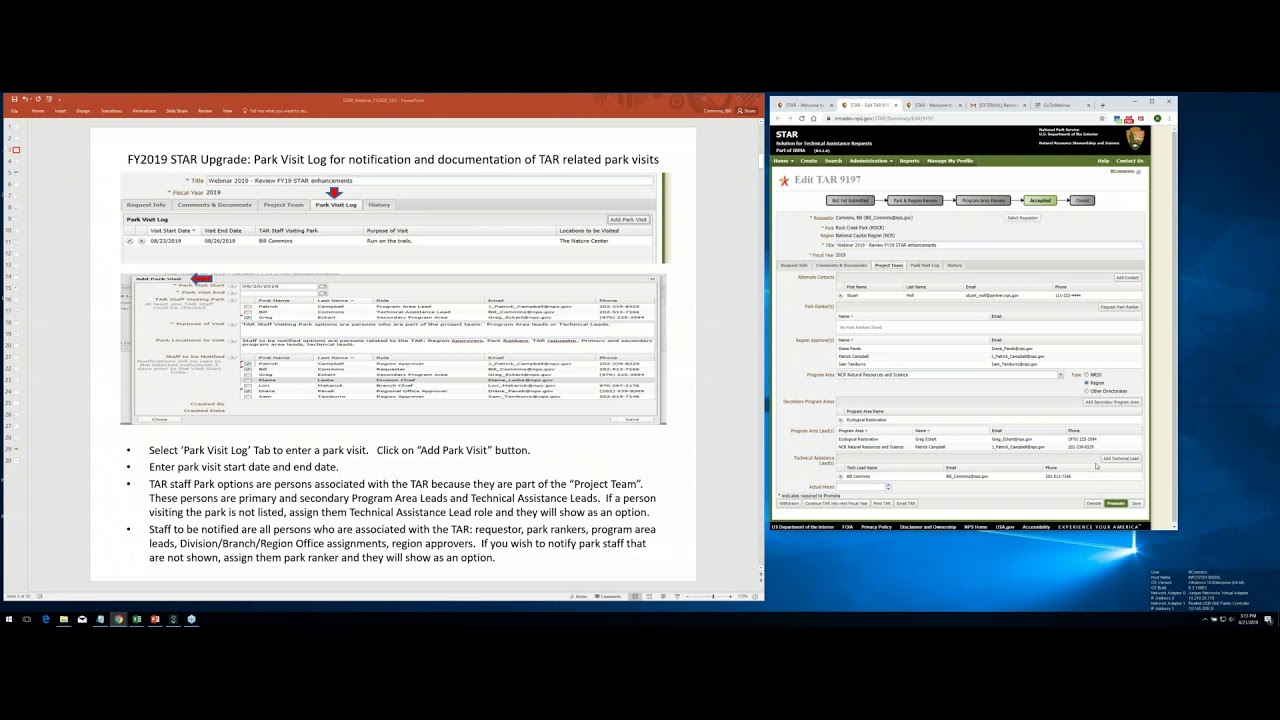The width and height of the screenshot is (1280, 720).
Task: Open the Reports menu item
Action: pyautogui.click(x=909, y=161)
